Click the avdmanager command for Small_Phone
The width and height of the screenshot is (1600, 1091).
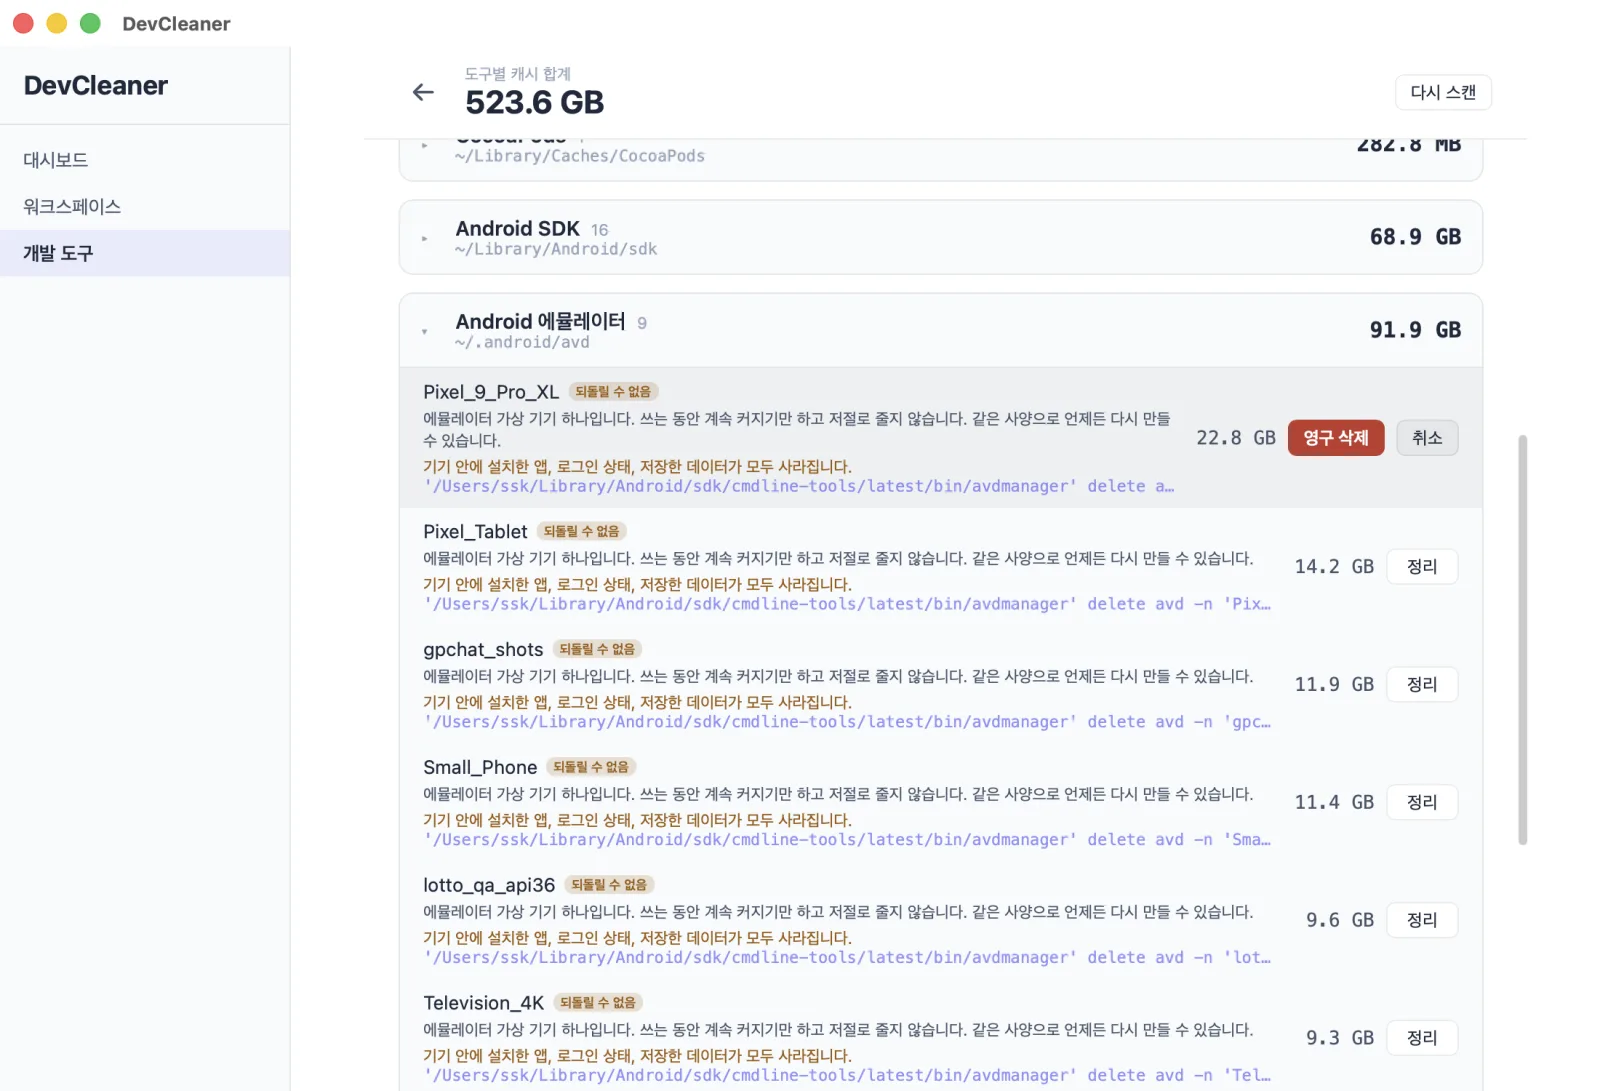tap(847, 841)
